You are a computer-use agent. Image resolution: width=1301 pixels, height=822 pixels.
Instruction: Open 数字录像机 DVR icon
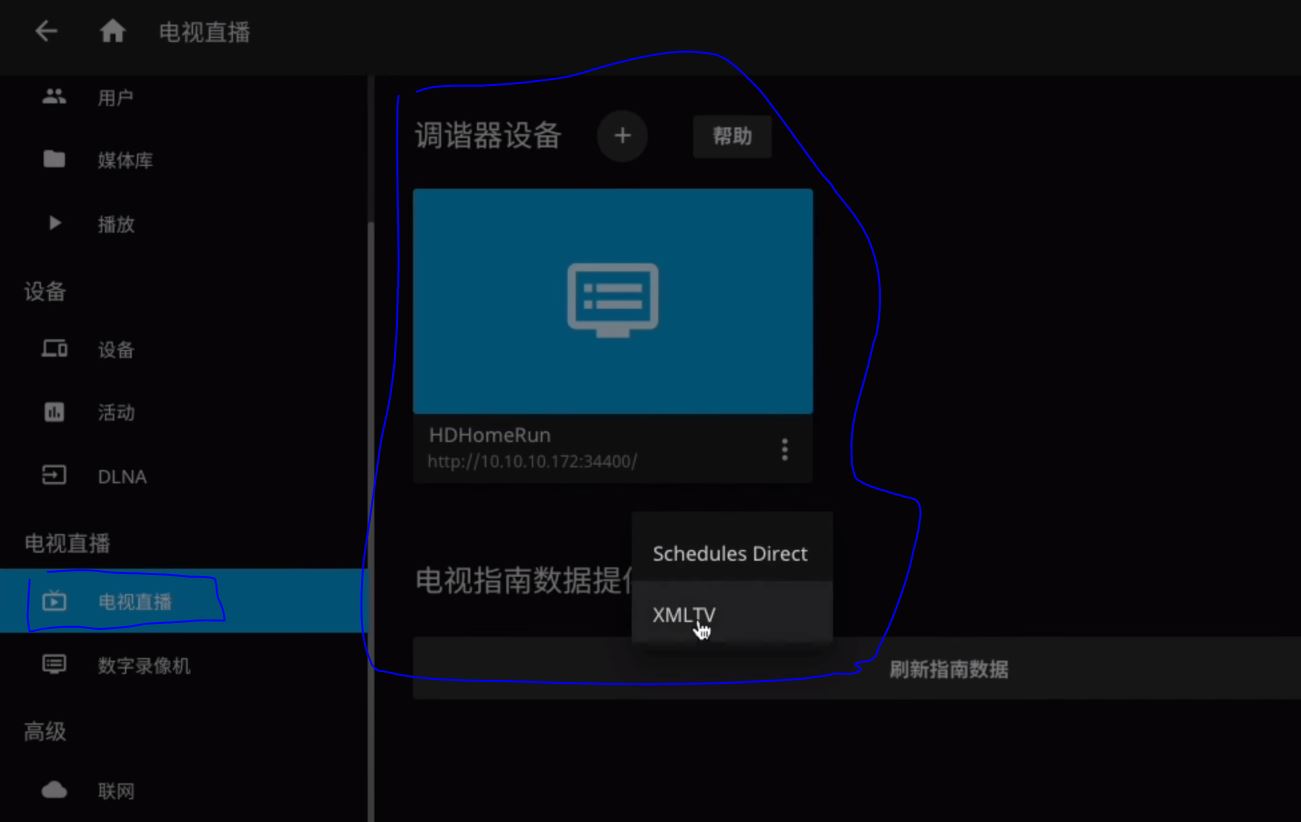[54, 665]
